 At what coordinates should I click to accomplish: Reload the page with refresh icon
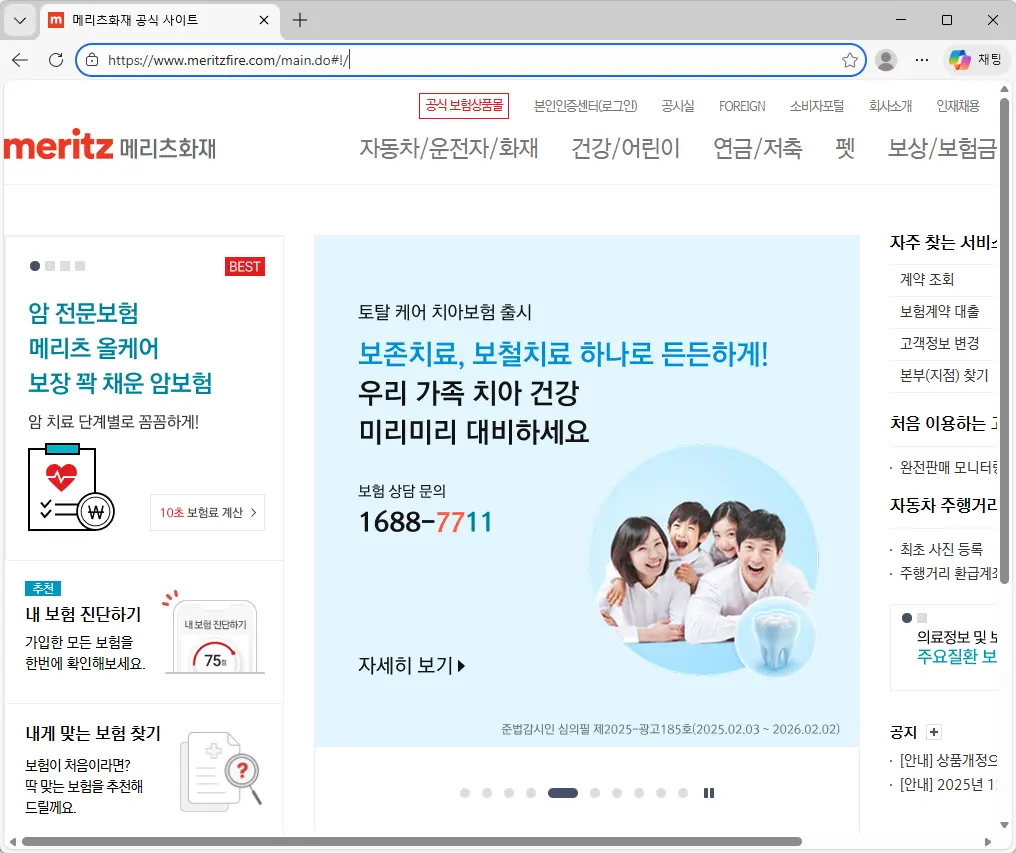[56, 60]
